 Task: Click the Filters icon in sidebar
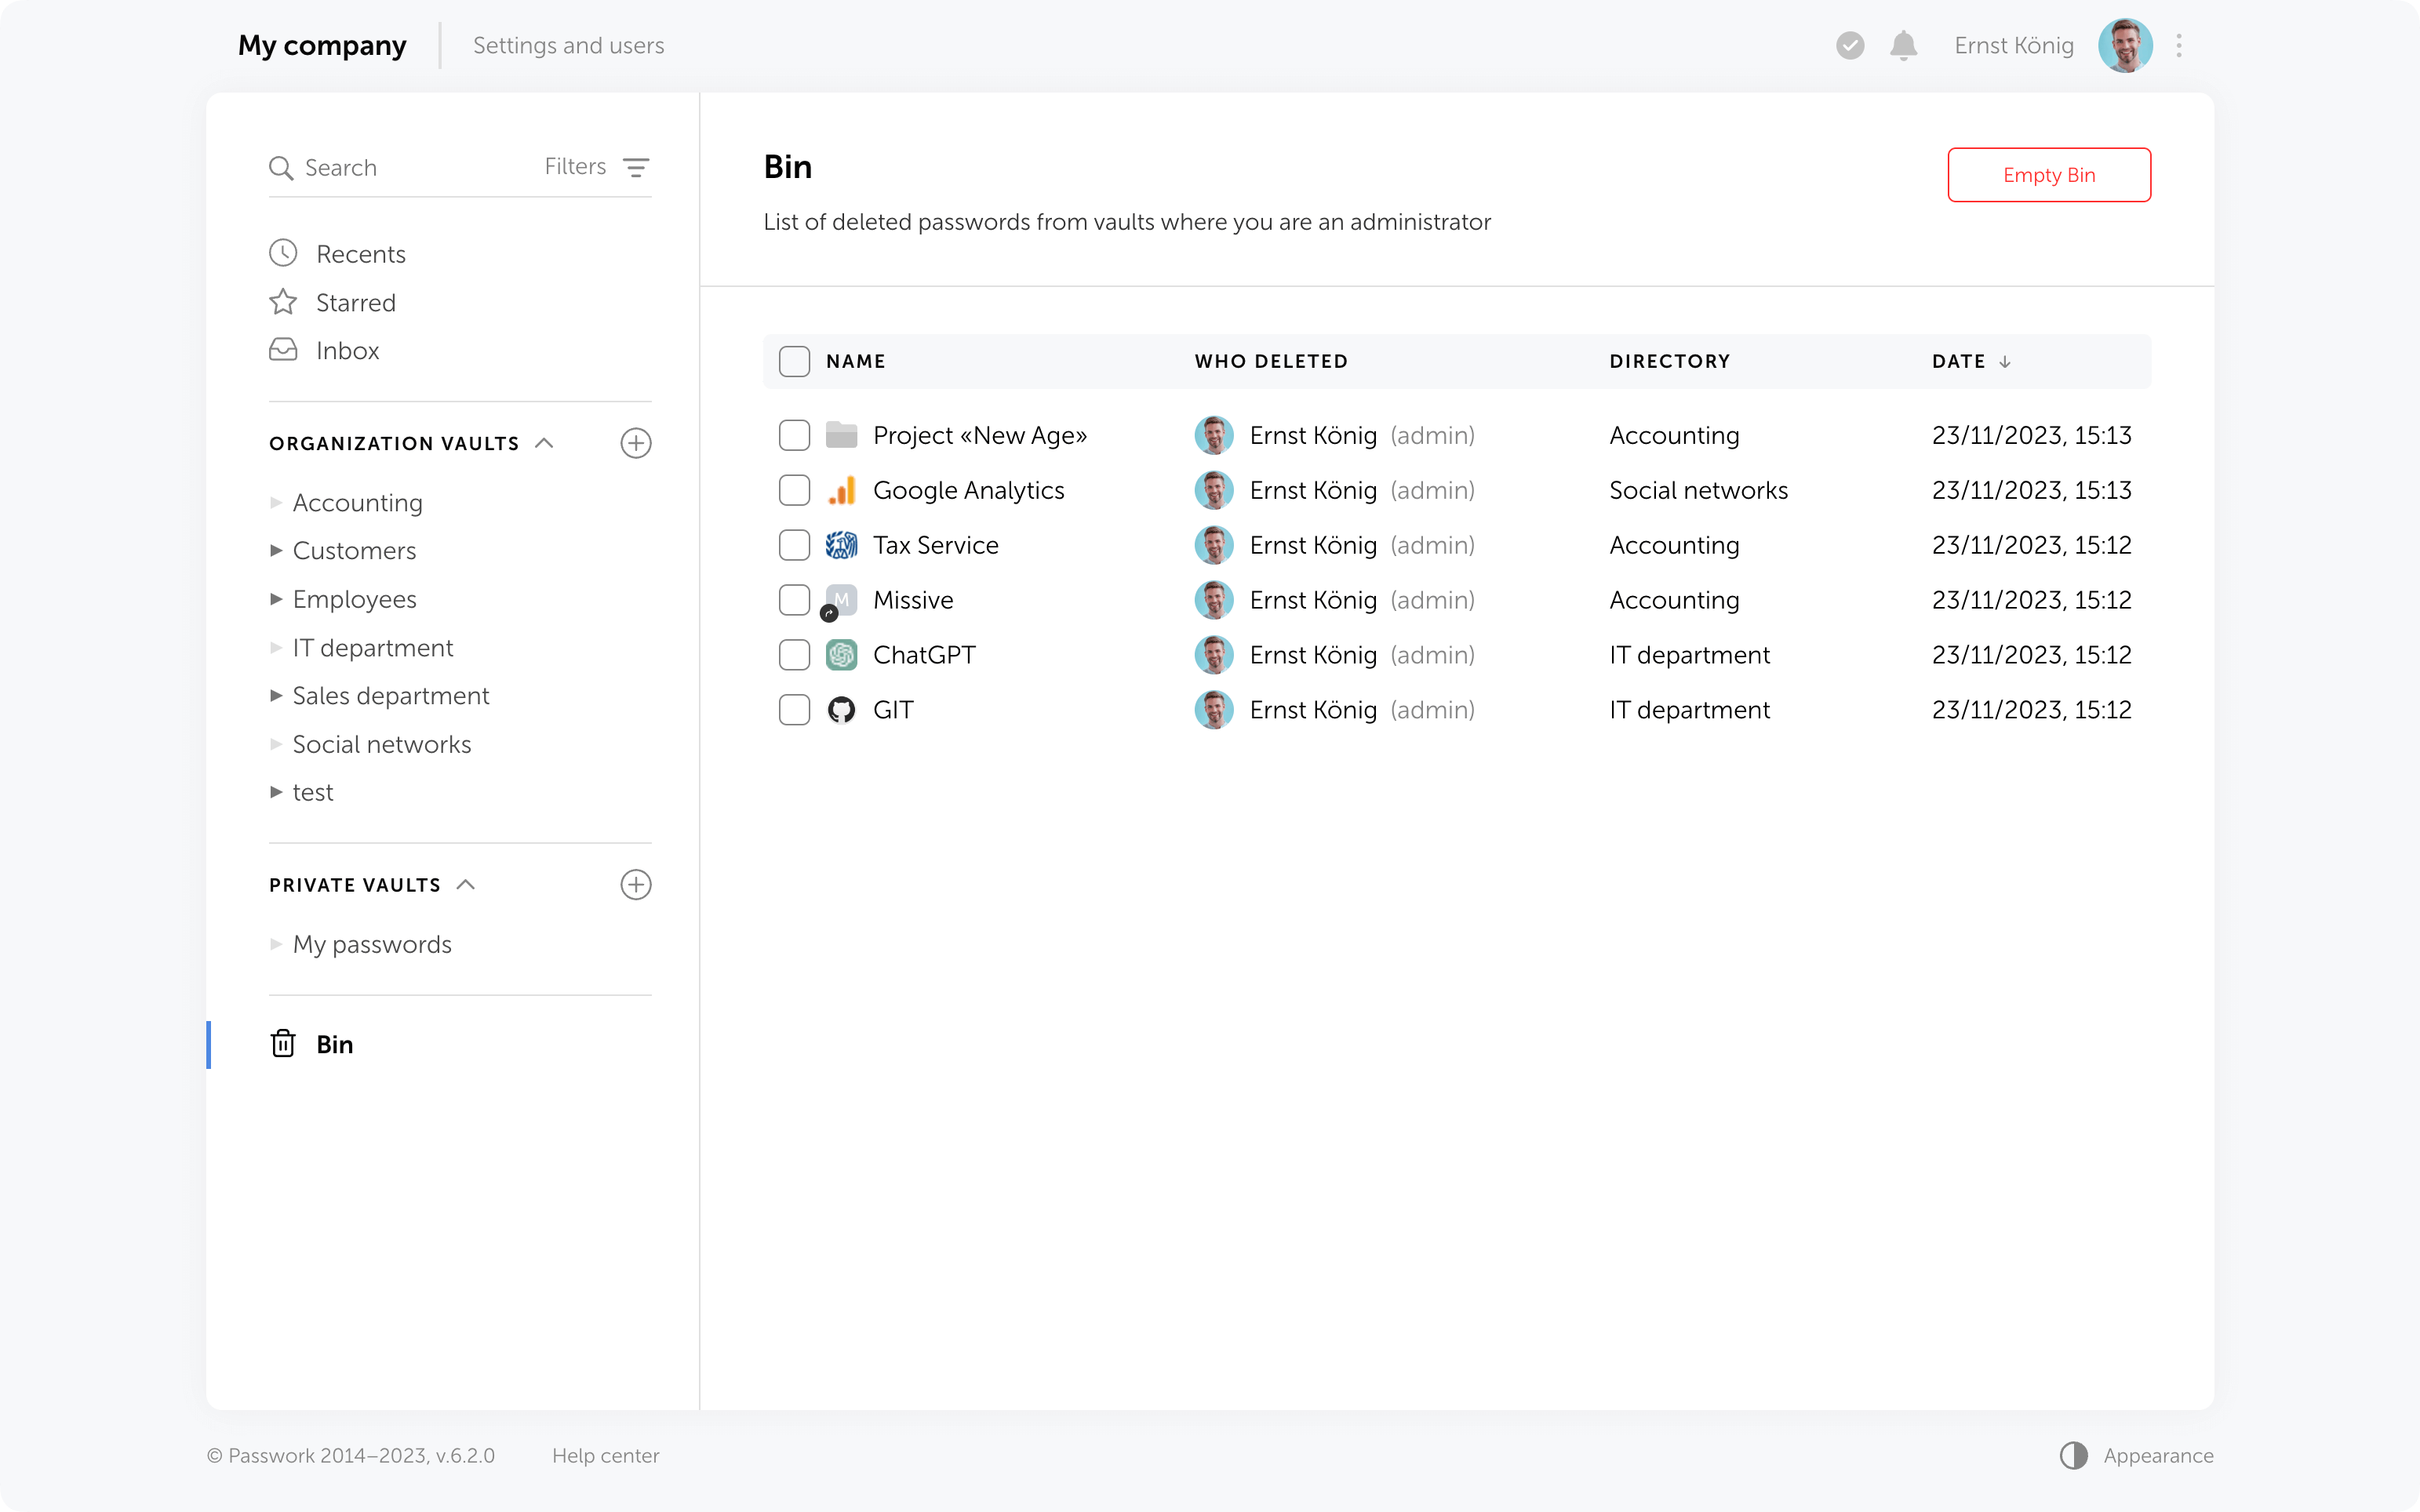(x=636, y=167)
